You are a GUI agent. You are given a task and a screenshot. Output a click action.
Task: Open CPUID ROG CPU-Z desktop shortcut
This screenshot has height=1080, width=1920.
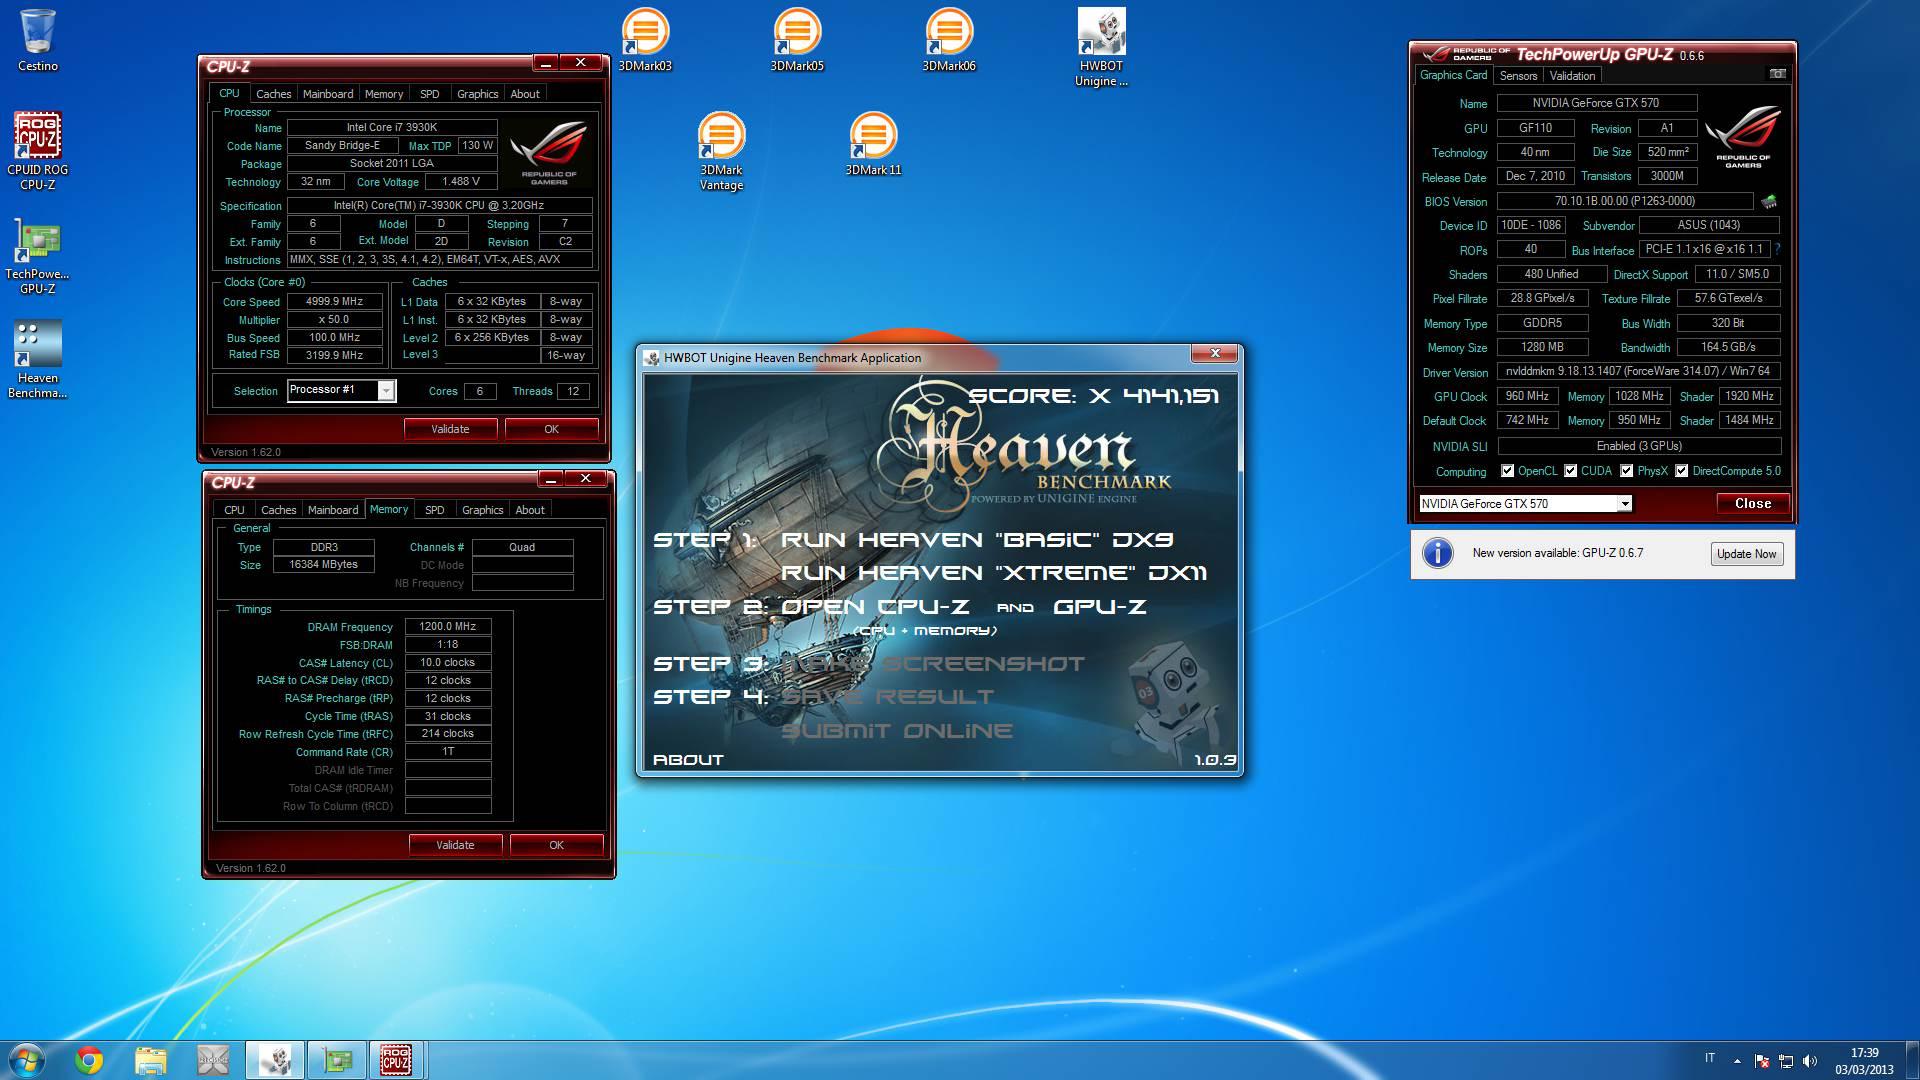click(38, 150)
